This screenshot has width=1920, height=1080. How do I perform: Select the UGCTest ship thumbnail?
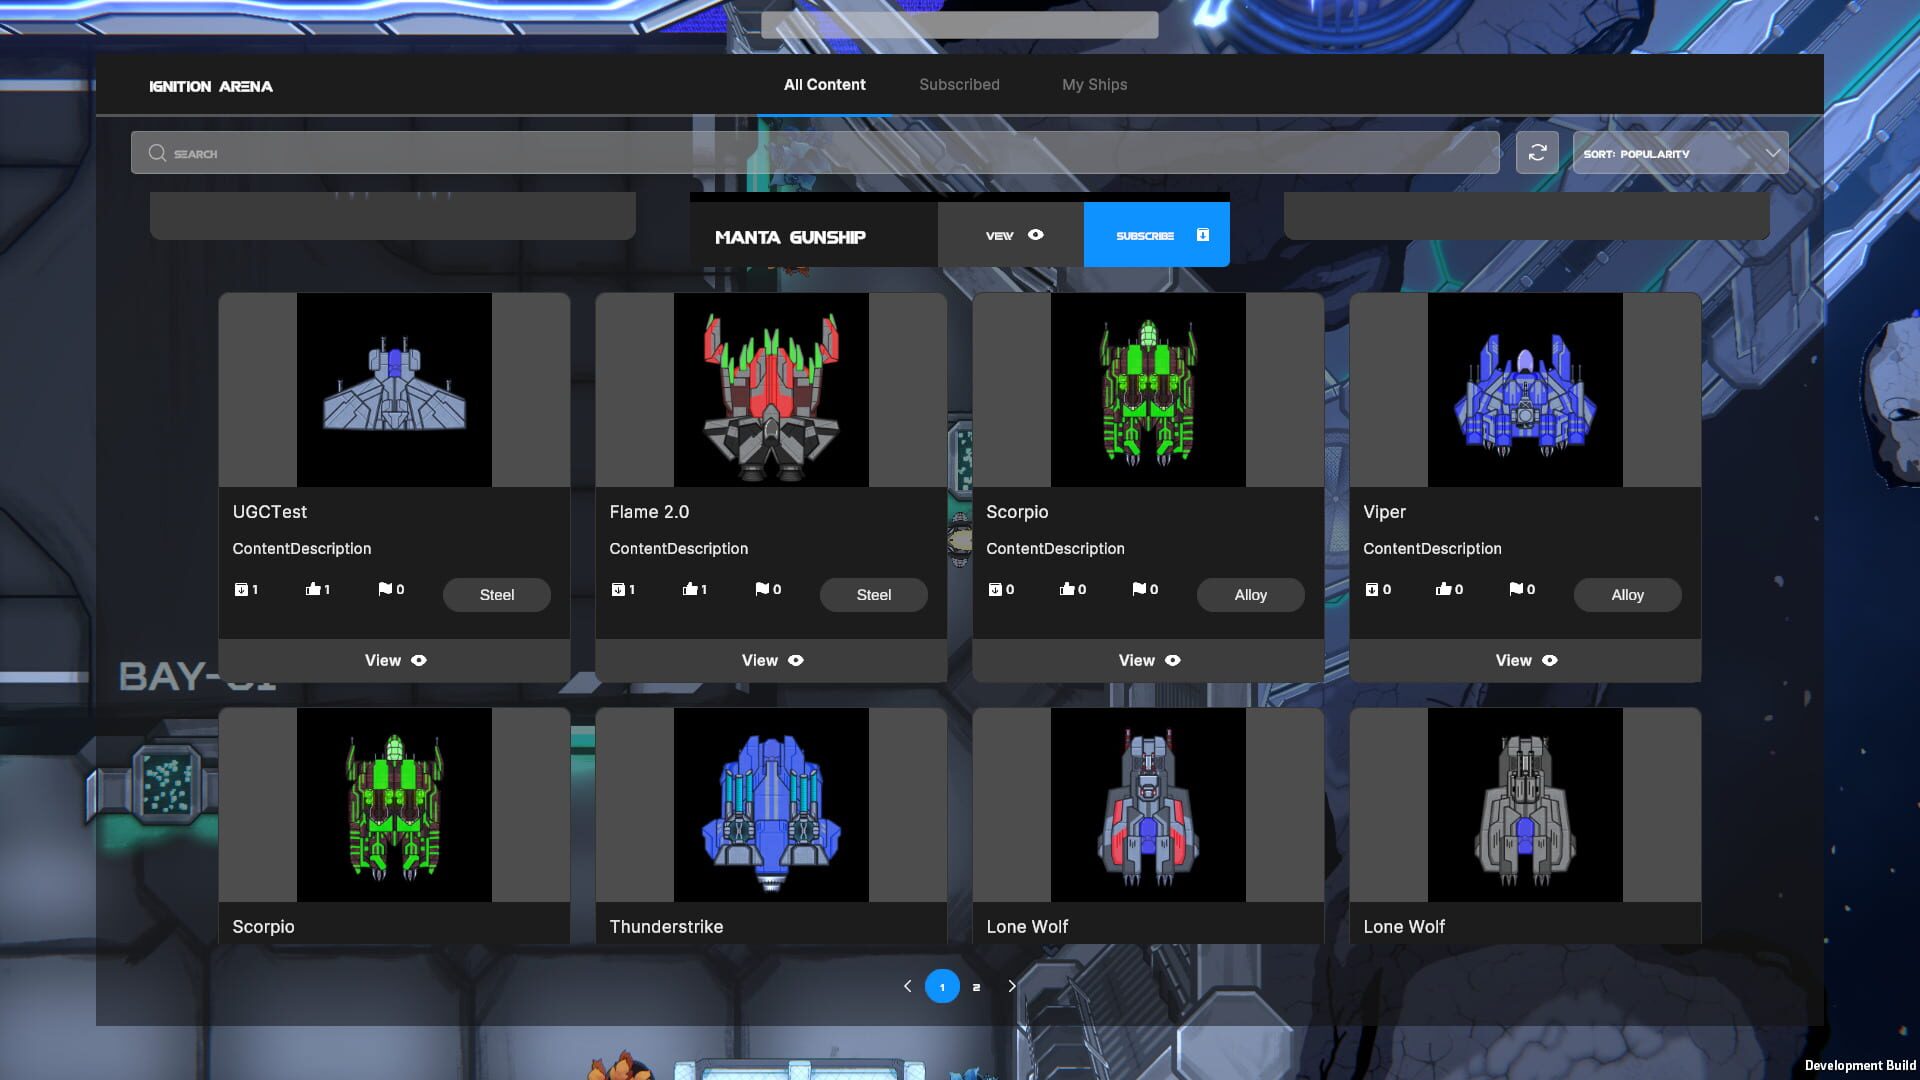coord(394,390)
